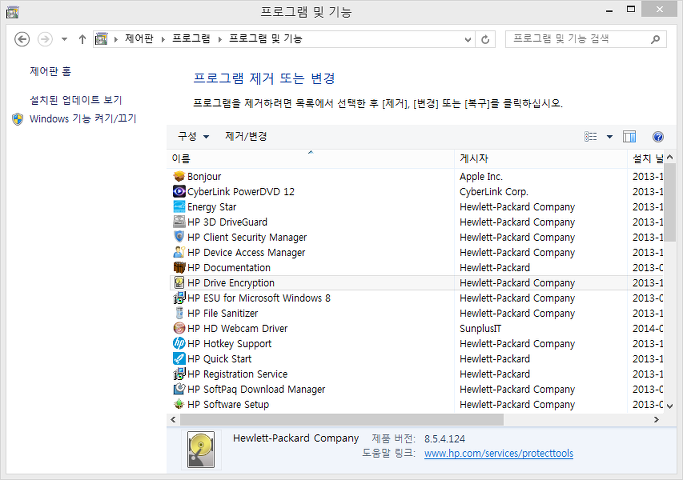Select the HP Quick Start name
Viewport: 683px width, 480px height.
(x=220, y=359)
